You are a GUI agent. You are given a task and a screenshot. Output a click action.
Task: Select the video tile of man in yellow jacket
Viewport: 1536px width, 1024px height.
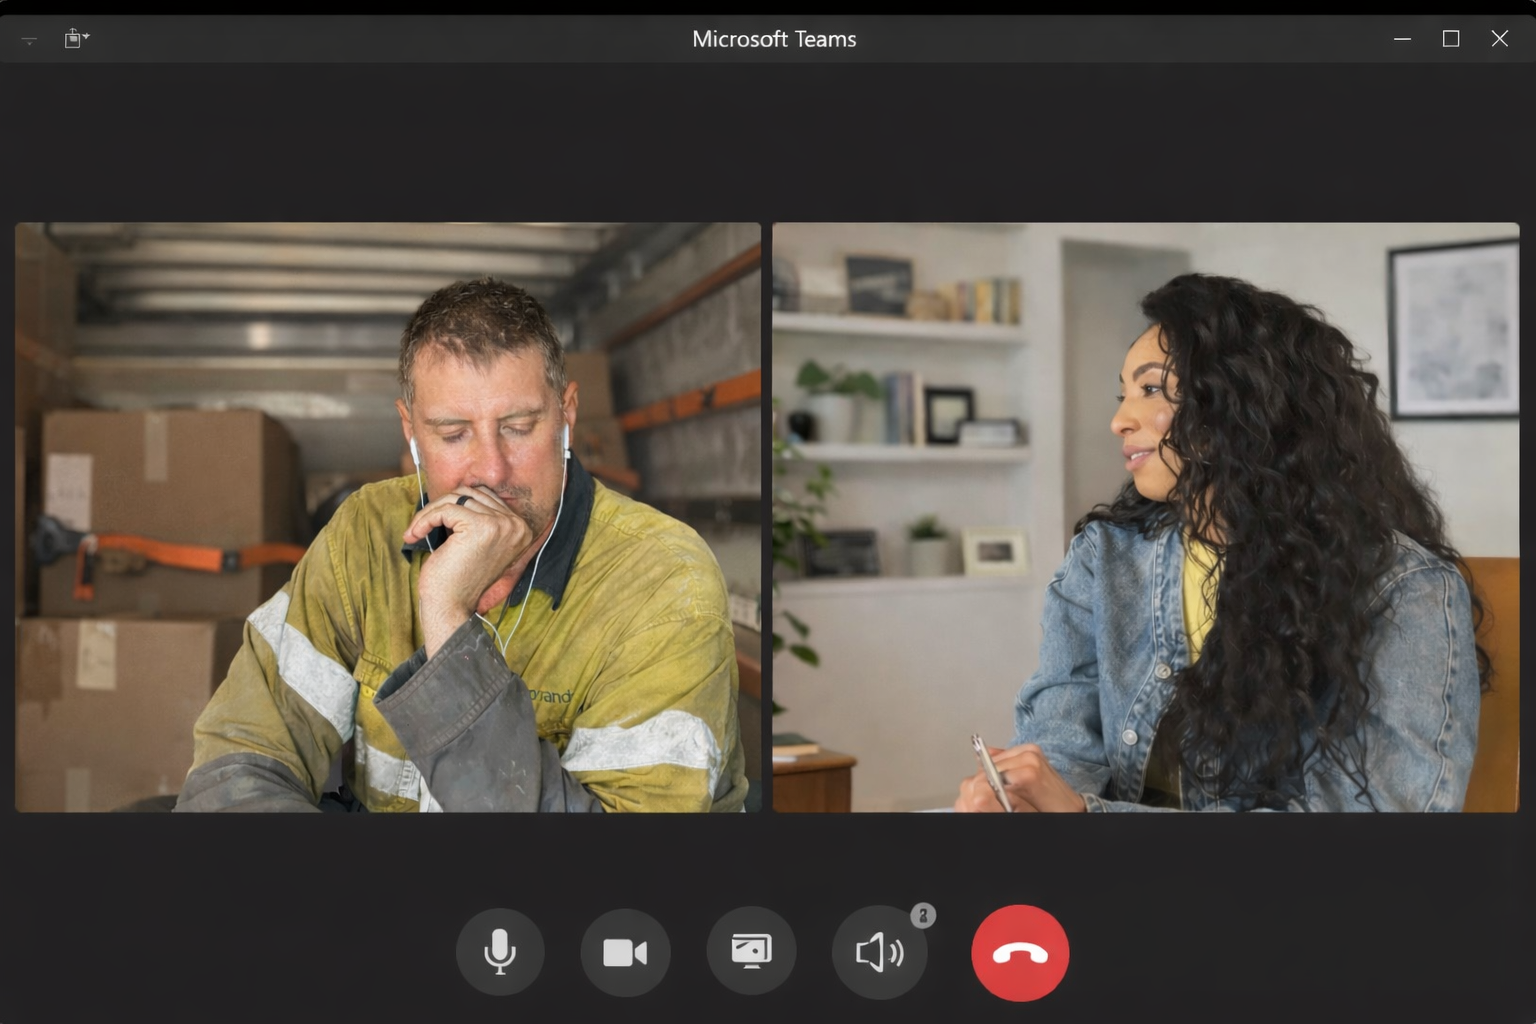tap(388, 517)
